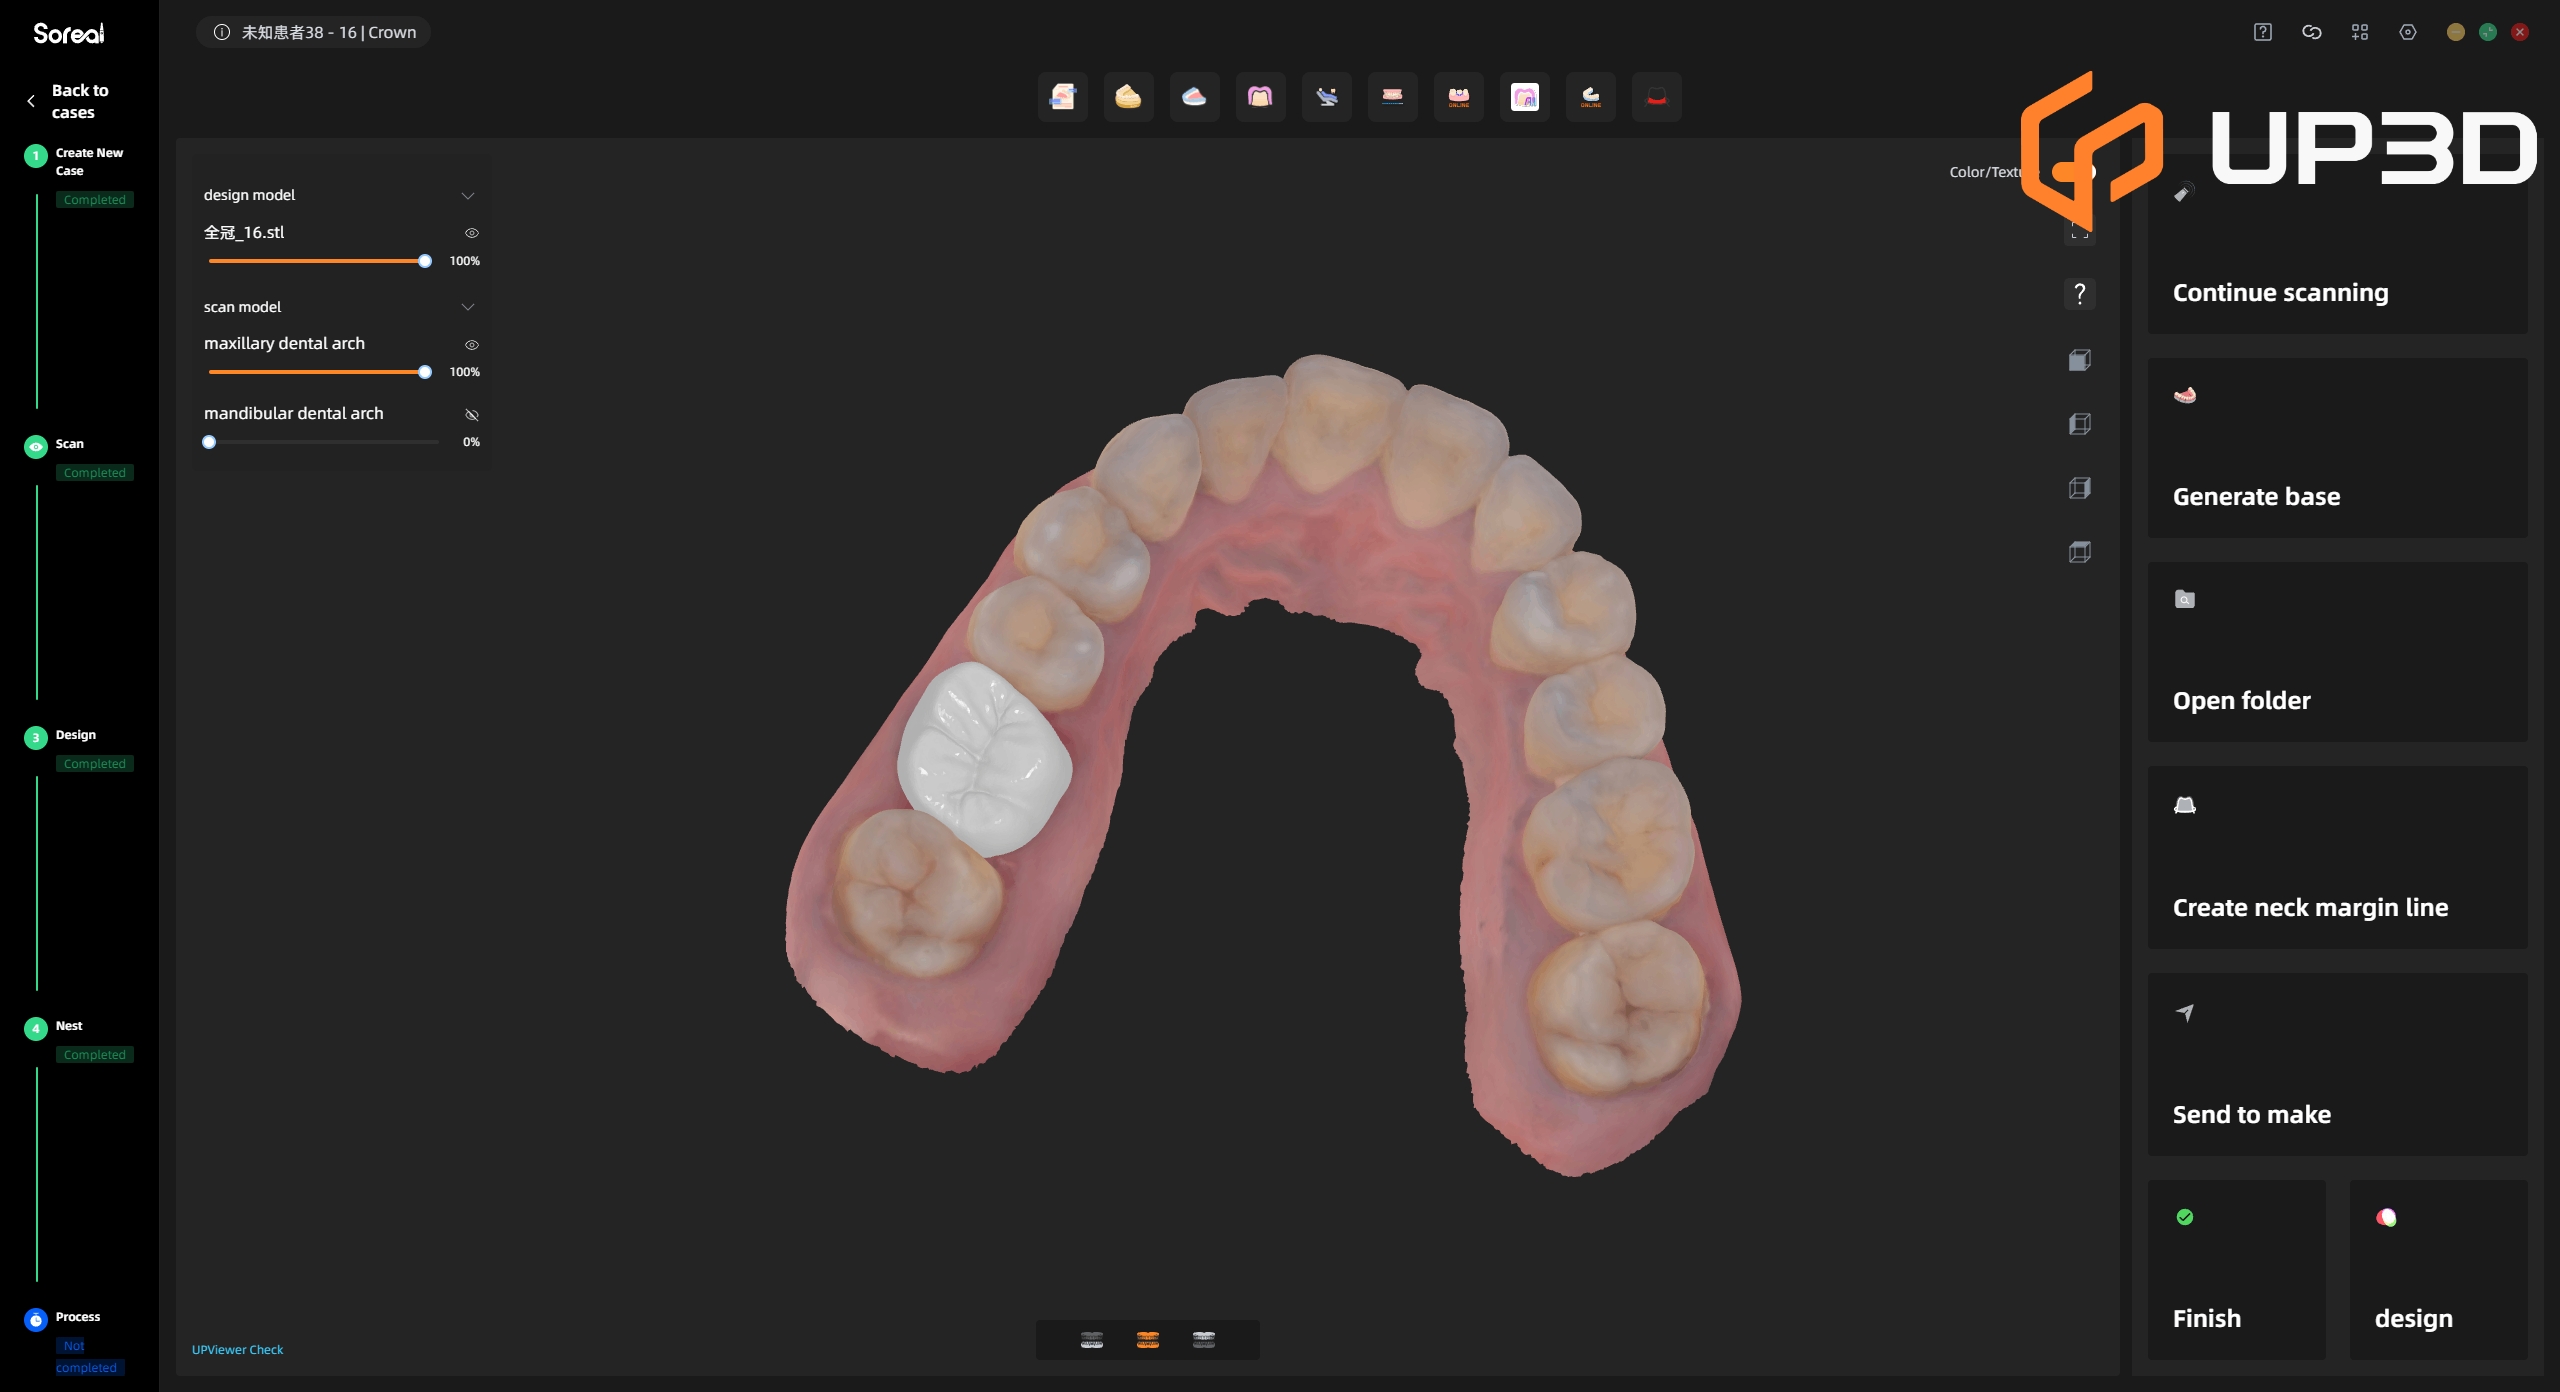Screen dimensions: 2560x1392
Task: Select the solid cube view mode icon
Action: [x=2081, y=359]
